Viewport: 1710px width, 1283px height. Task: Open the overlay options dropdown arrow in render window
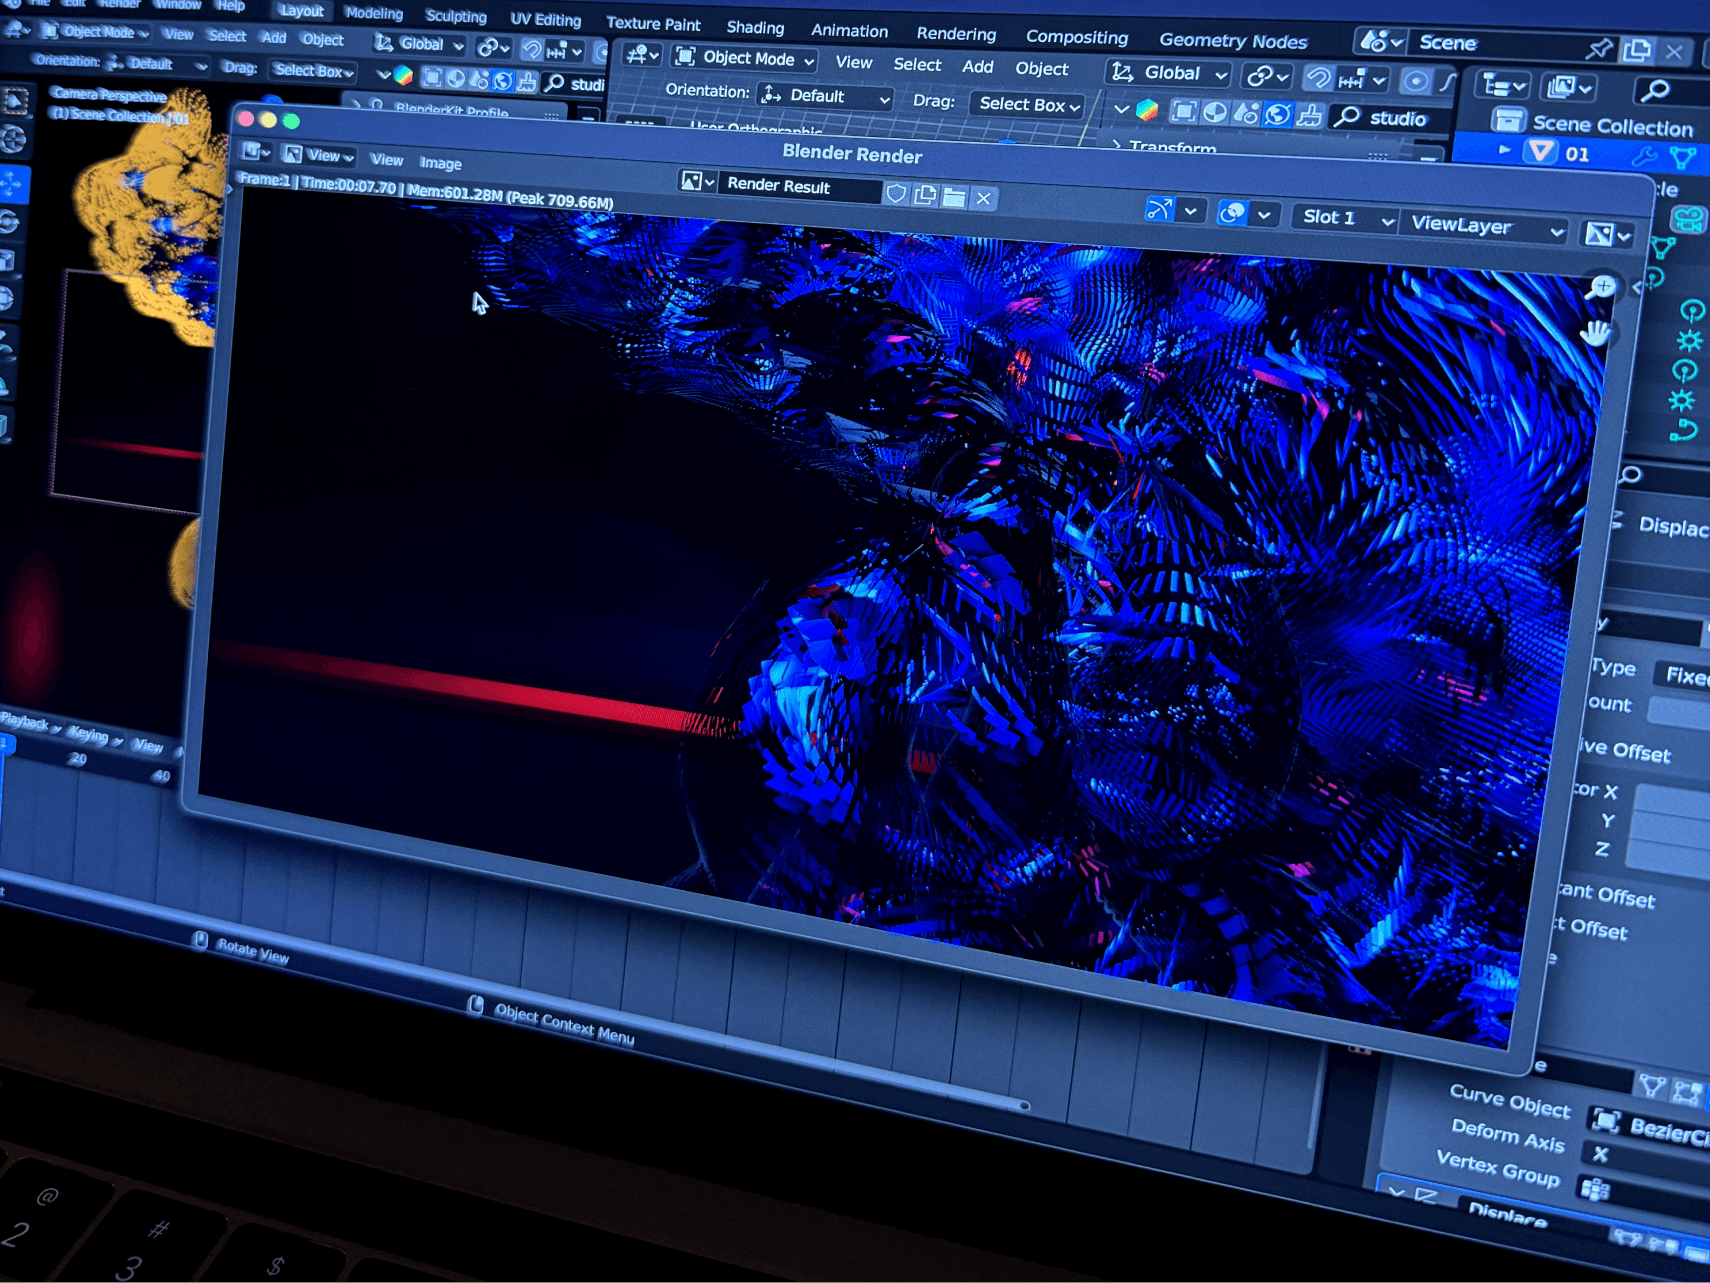click(x=1264, y=214)
